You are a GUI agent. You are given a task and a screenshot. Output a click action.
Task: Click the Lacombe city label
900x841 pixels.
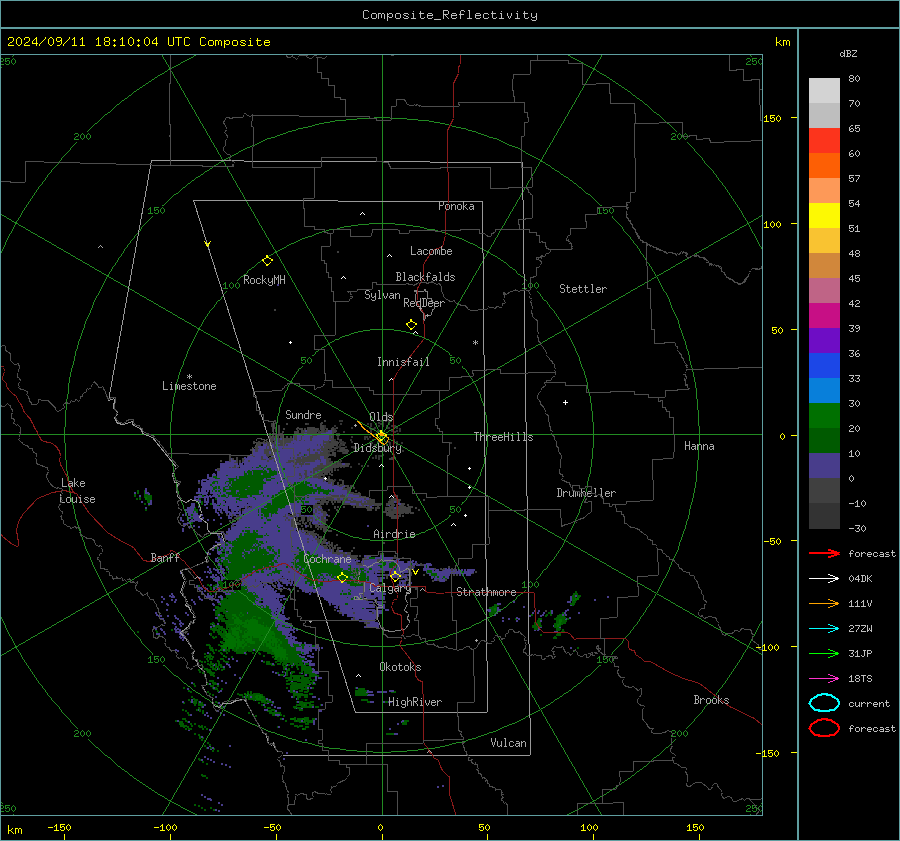[431, 251]
